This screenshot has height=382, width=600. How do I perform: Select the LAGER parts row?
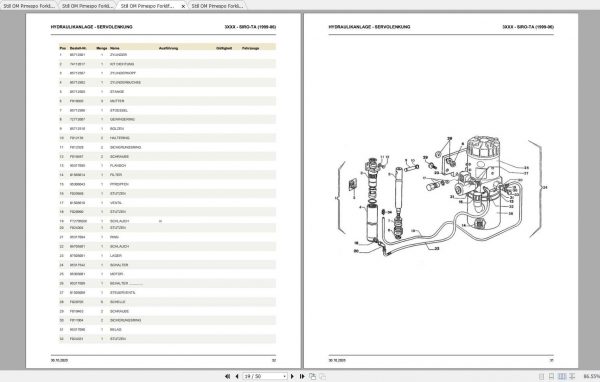pyautogui.click(x=167, y=256)
